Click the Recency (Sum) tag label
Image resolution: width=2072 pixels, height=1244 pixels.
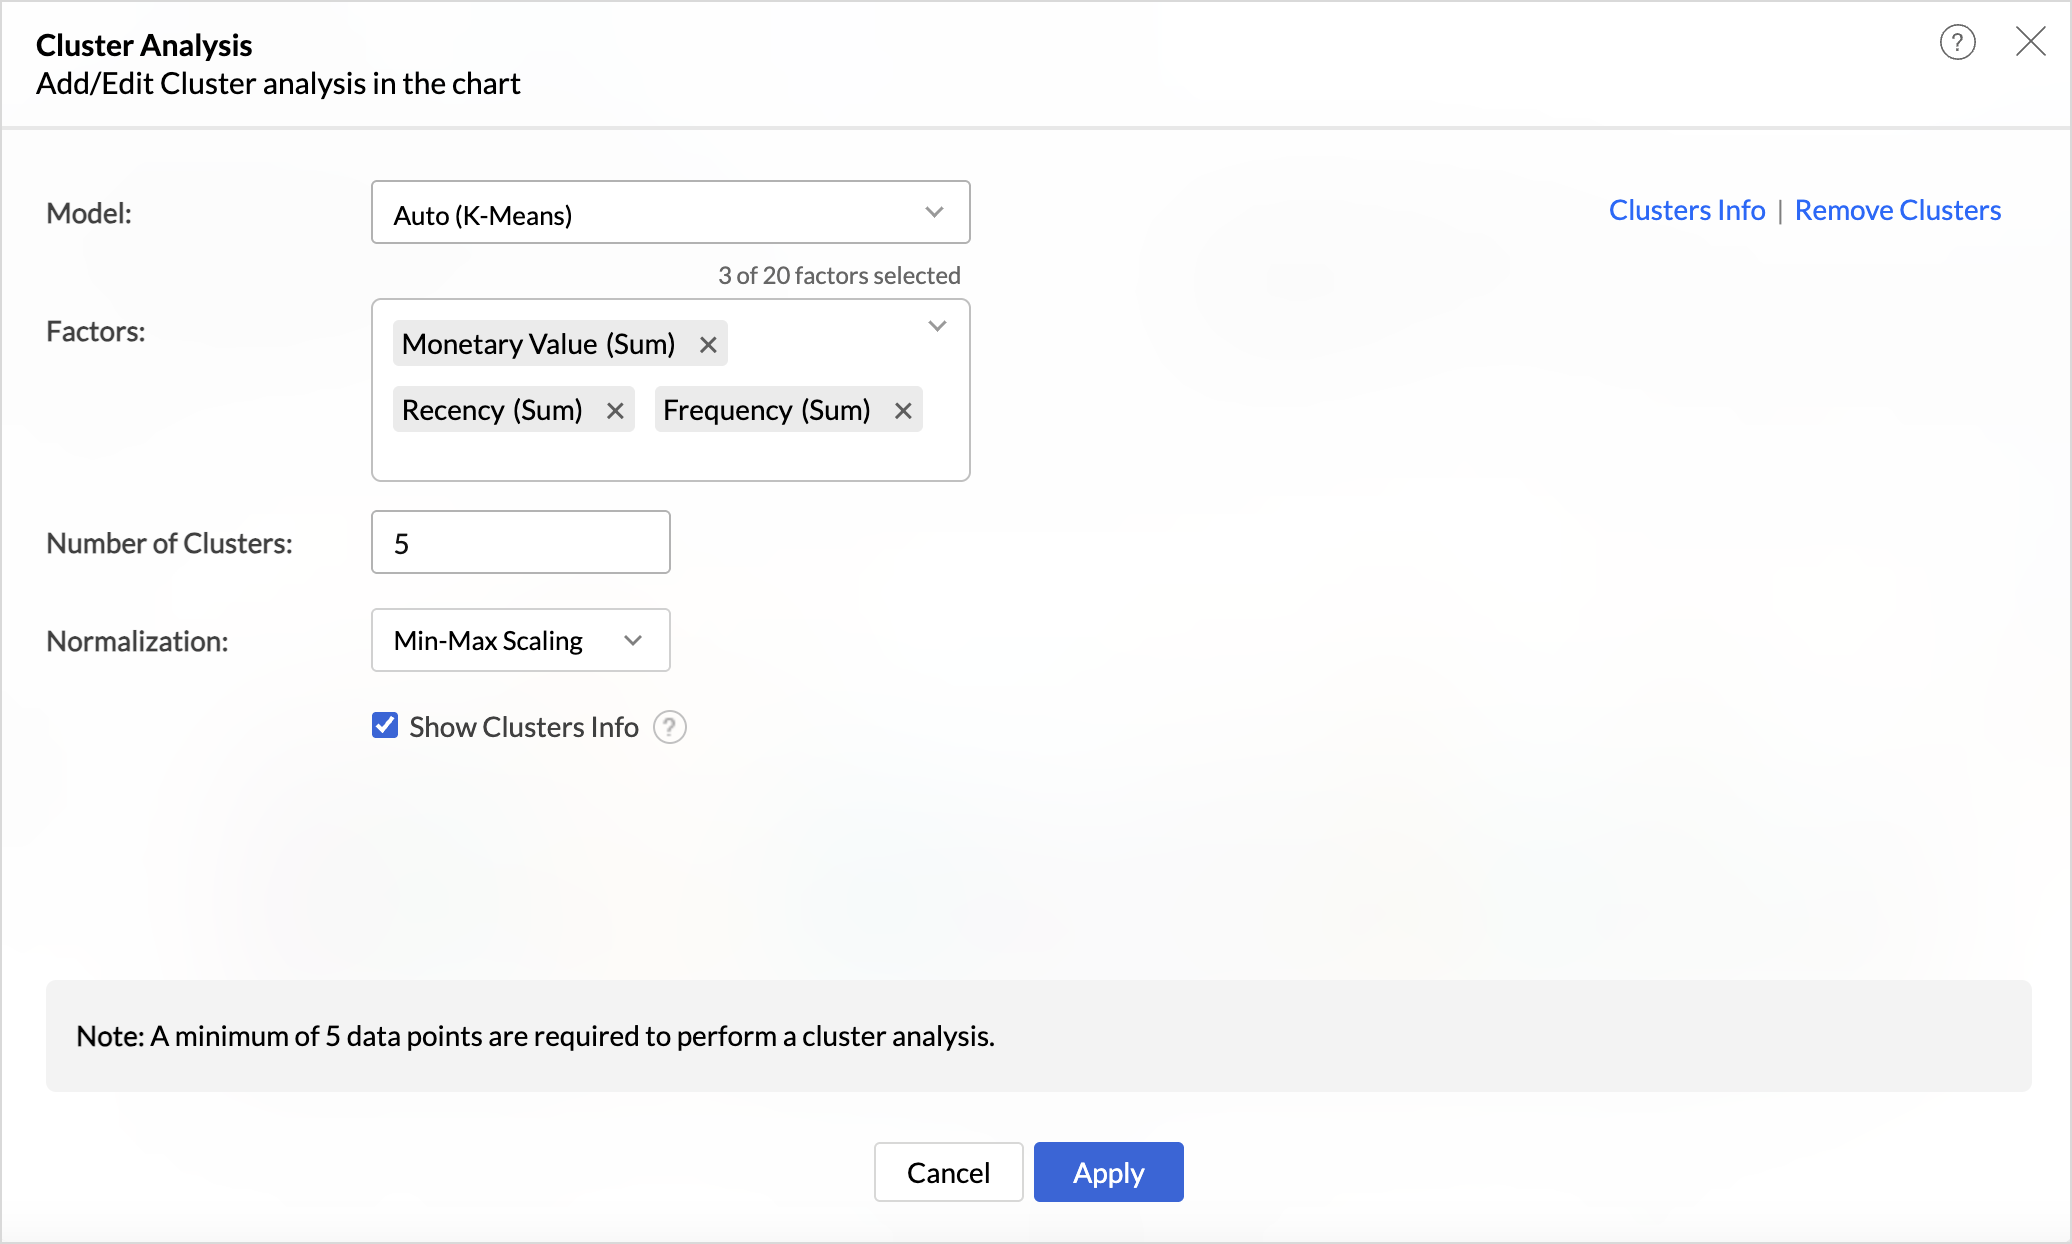(492, 410)
